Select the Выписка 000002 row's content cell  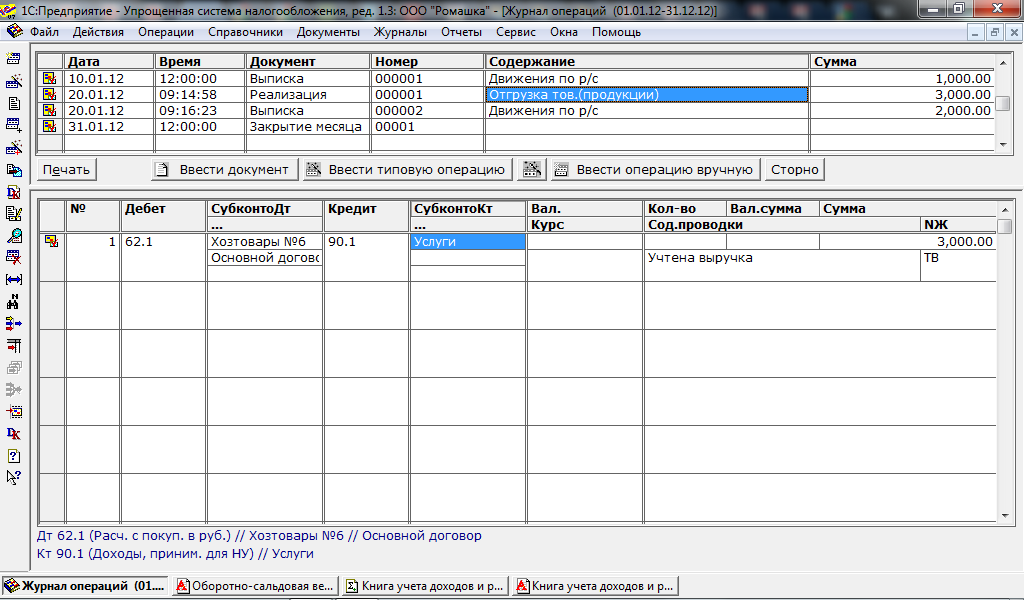tap(647, 111)
